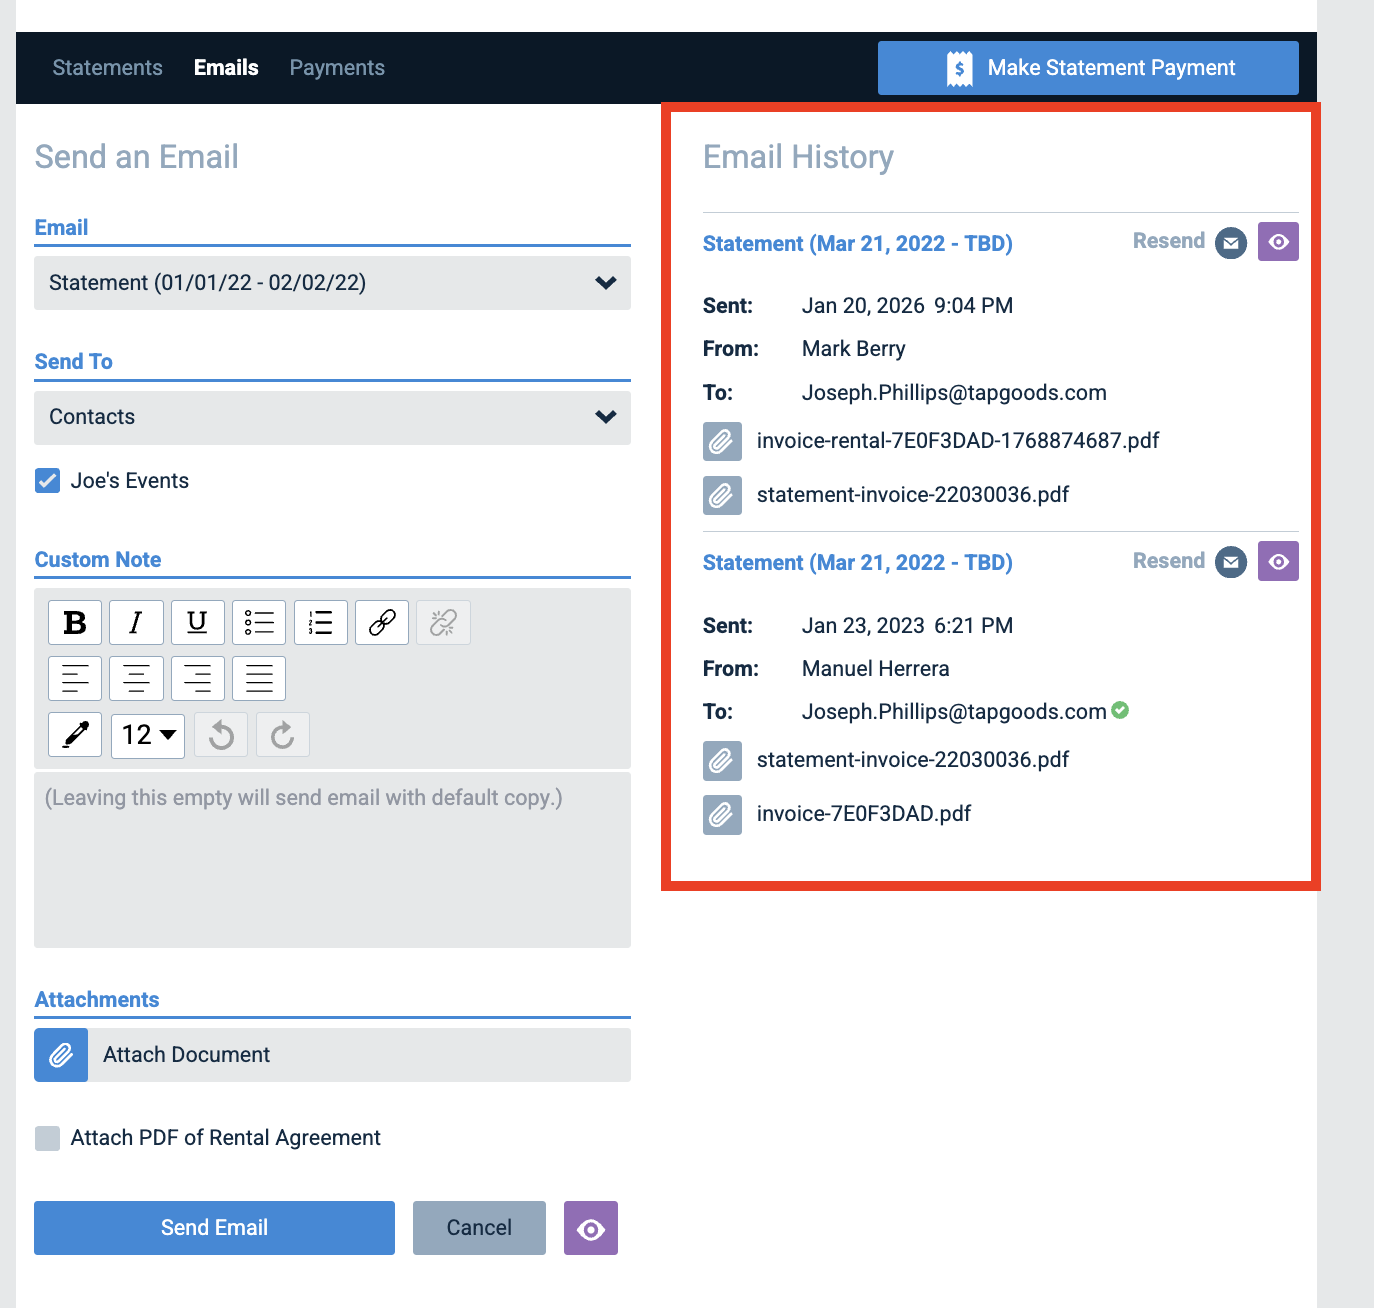Click sender name Manuel Herrera

[876, 669]
